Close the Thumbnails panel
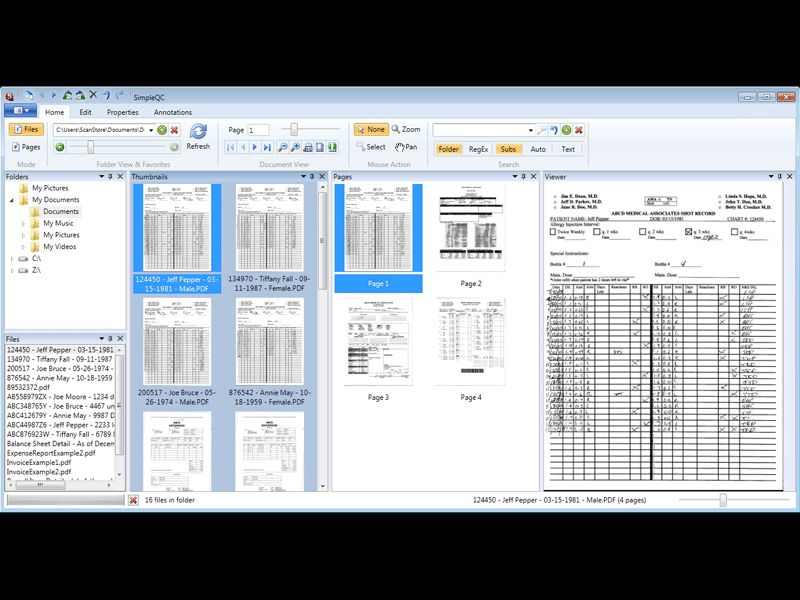 pyautogui.click(x=322, y=177)
